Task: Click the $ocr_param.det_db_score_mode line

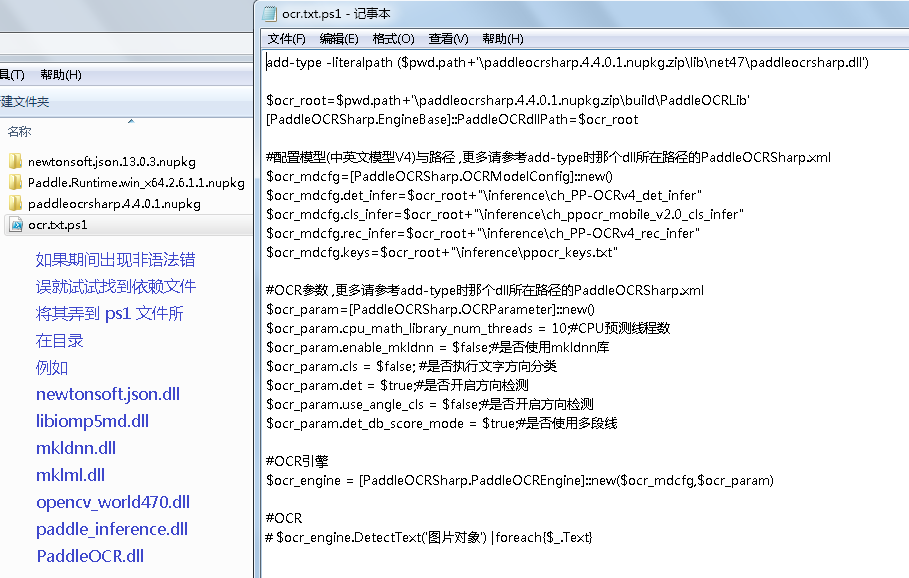Action: 441,424
